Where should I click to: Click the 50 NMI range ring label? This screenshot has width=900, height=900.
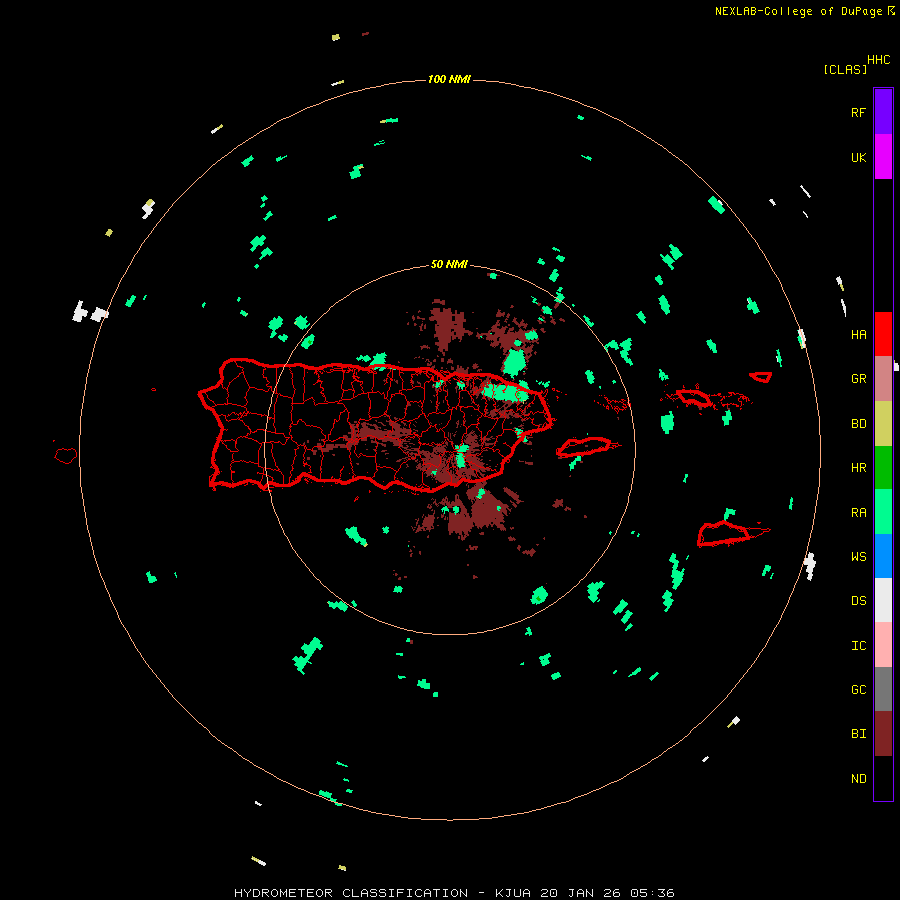click(x=449, y=265)
